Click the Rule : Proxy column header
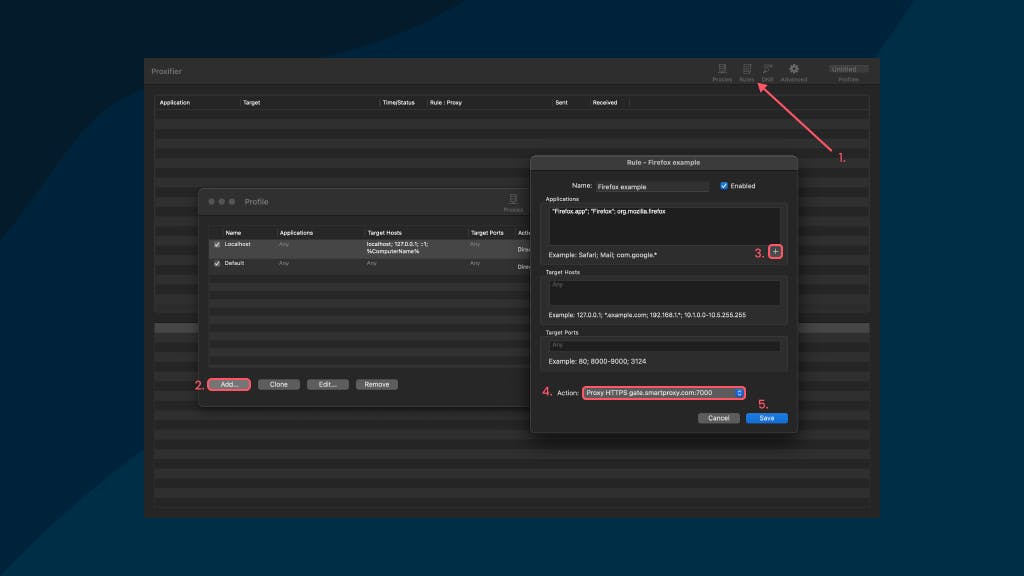Viewport: 1024px width, 576px height. [x=445, y=103]
